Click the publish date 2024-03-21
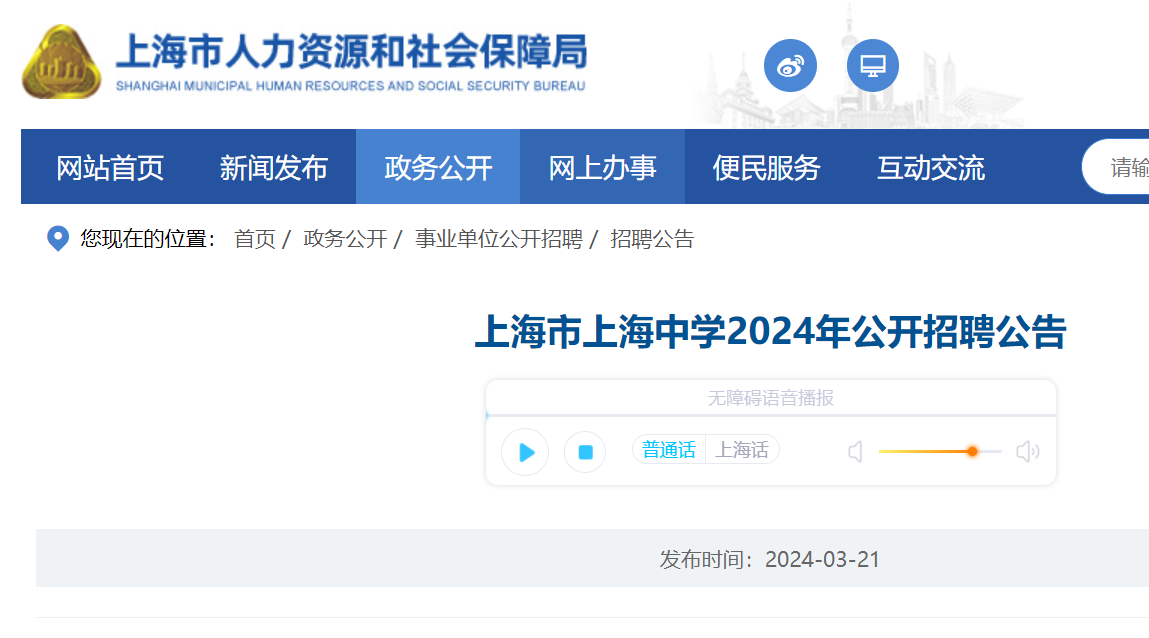The width and height of the screenshot is (1149, 638). pyautogui.click(x=822, y=560)
